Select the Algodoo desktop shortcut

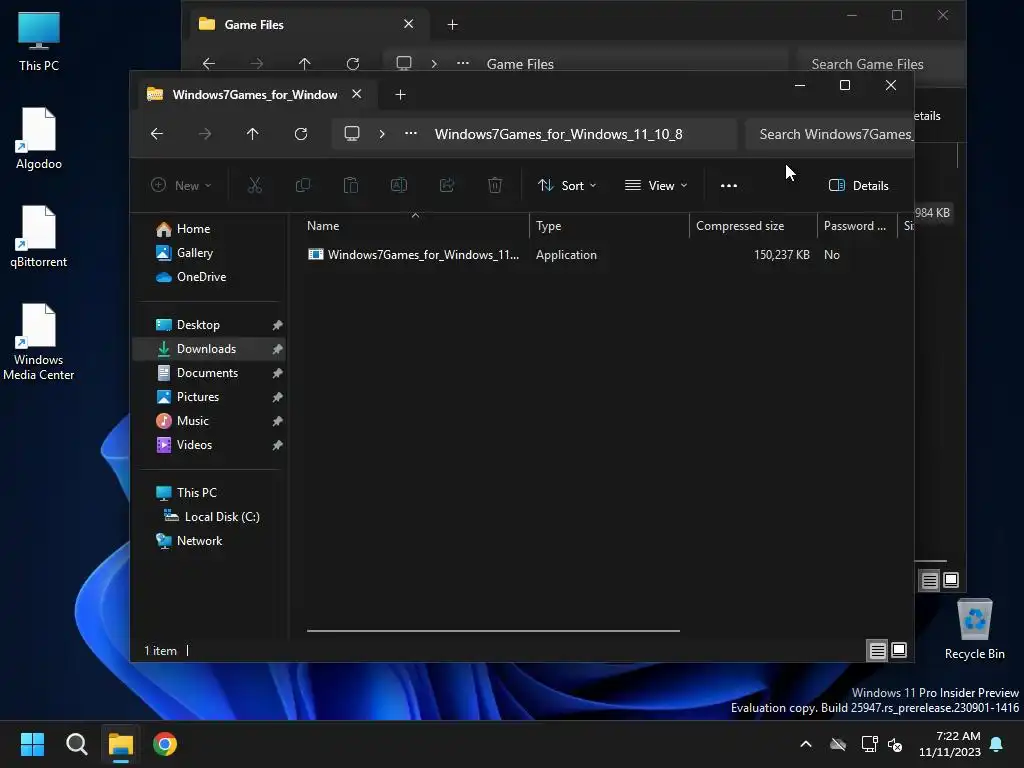[x=39, y=138]
